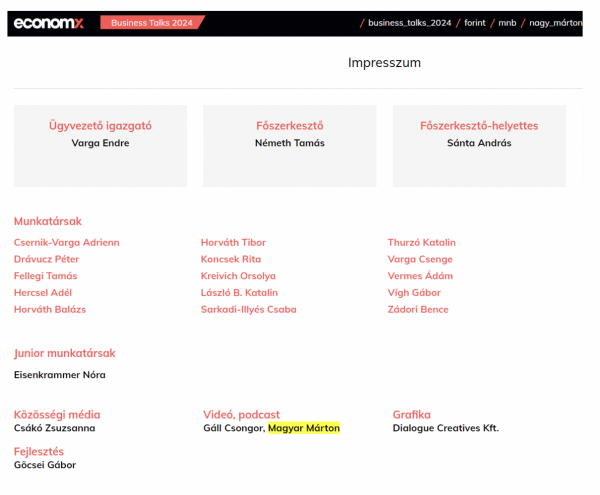
Task: Open the Business Talks 2024 banner
Action: (x=152, y=23)
